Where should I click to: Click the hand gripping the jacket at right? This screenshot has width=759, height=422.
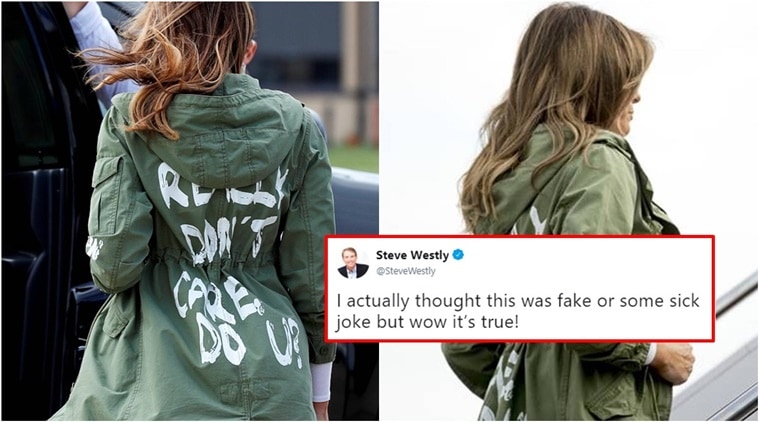click(673, 363)
